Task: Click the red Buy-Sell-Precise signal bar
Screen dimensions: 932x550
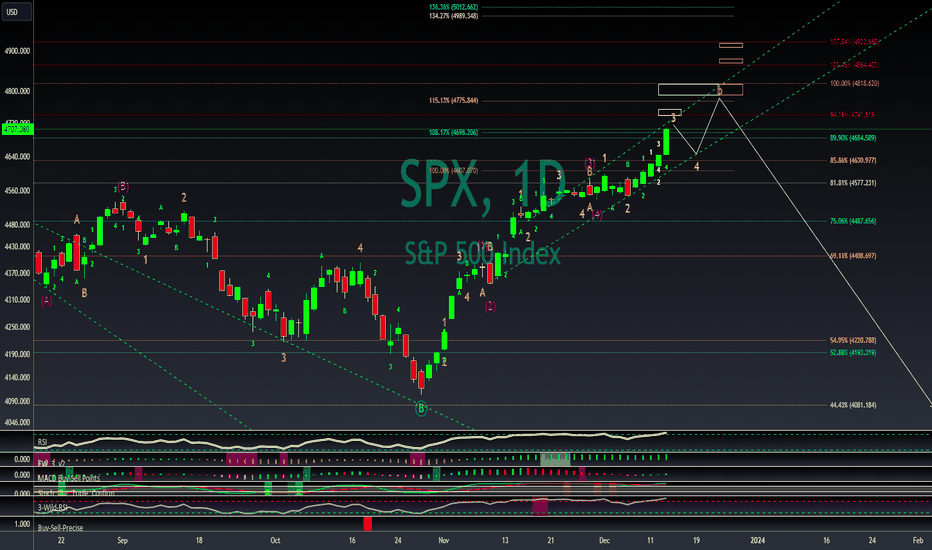Action: point(367,524)
